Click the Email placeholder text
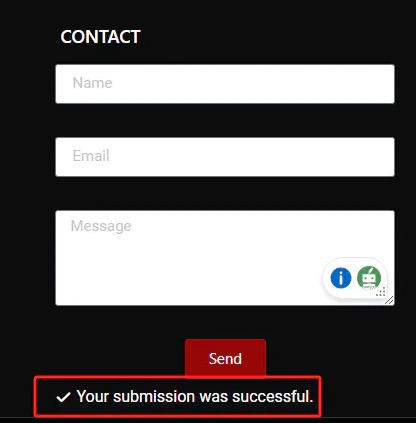 [x=91, y=156]
